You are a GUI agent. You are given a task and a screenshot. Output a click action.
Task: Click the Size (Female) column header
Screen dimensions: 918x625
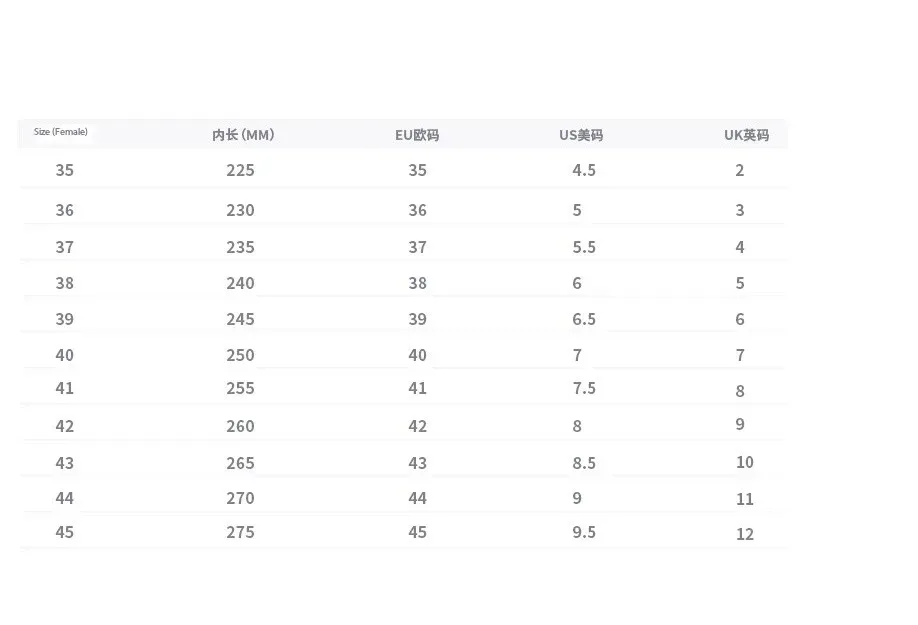click(x=61, y=132)
